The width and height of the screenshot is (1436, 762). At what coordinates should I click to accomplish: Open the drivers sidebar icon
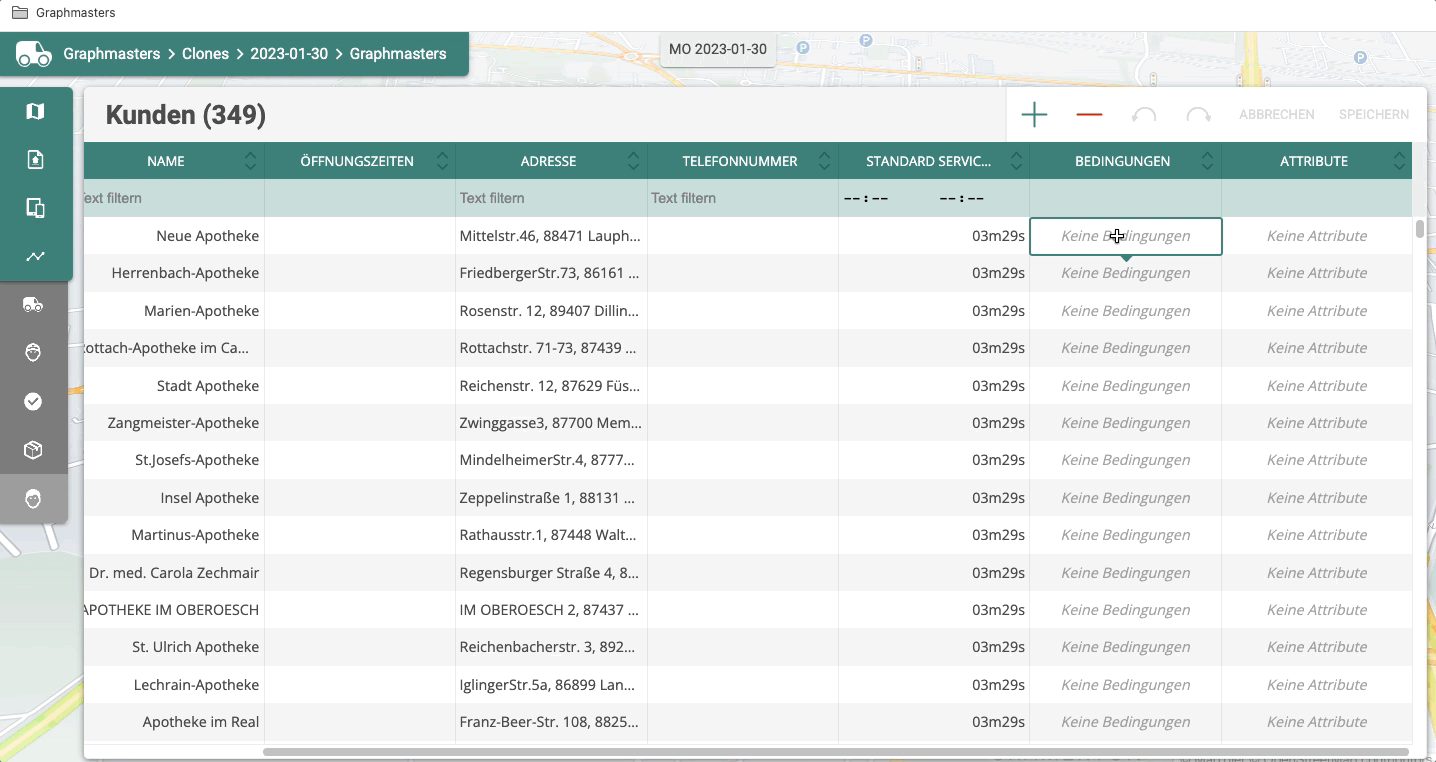(33, 352)
